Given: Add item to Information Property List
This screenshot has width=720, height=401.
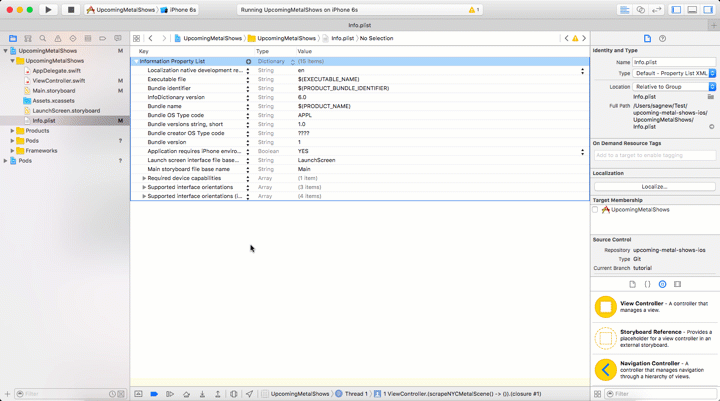Looking at the screenshot, I should [248, 62].
